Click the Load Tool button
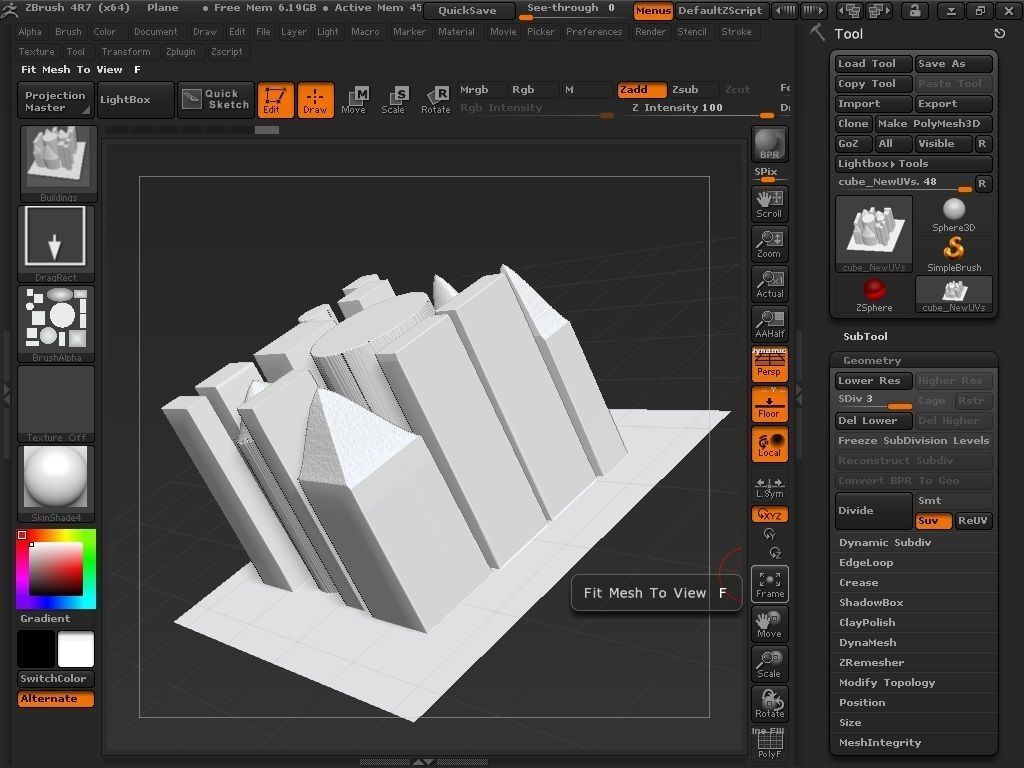 tap(873, 63)
